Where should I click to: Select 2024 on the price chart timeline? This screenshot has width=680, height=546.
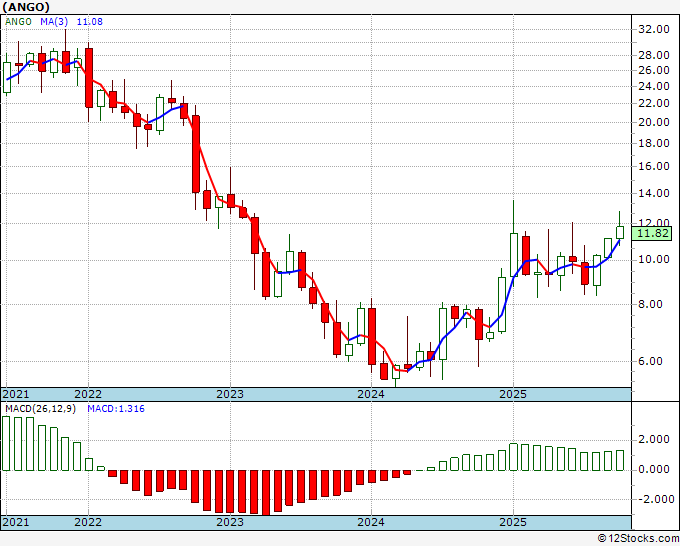click(x=371, y=394)
